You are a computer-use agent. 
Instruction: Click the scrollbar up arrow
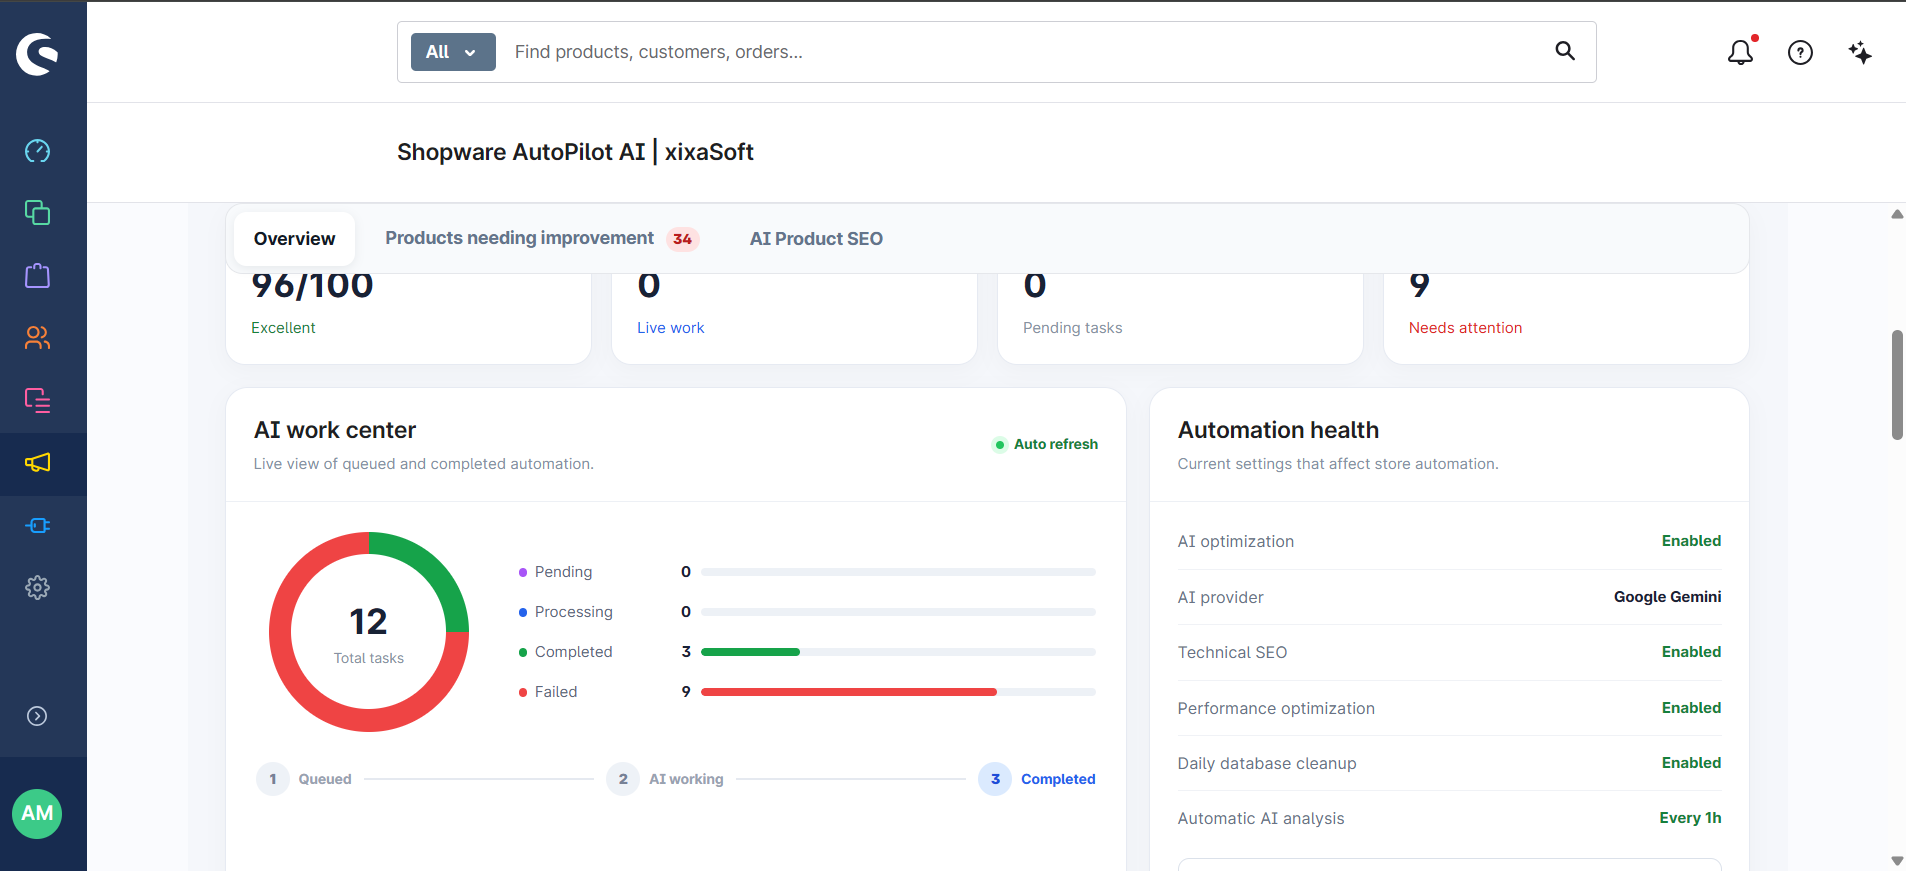pyautogui.click(x=1897, y=214)
